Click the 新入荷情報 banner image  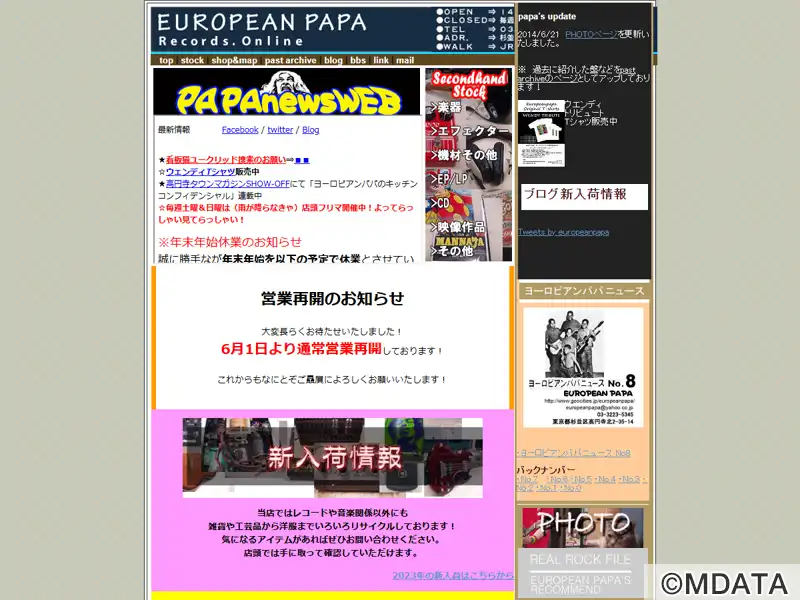333,458
